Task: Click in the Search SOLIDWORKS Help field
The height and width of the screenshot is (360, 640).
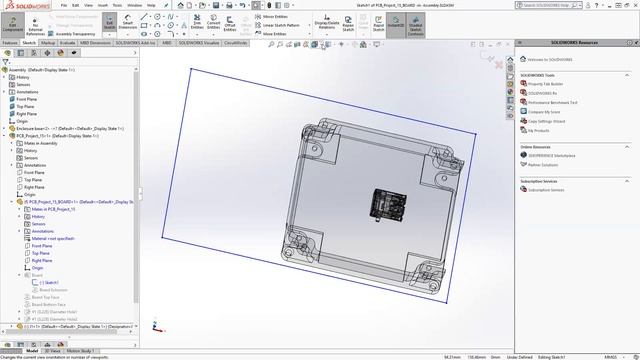Action: 549,5
